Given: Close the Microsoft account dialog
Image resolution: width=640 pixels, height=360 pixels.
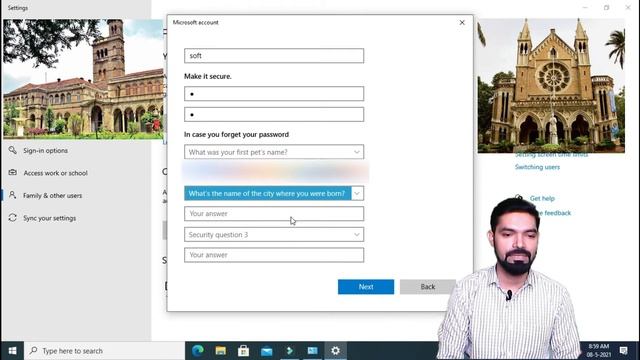Looking at the screenshot, I should [462, 22].
